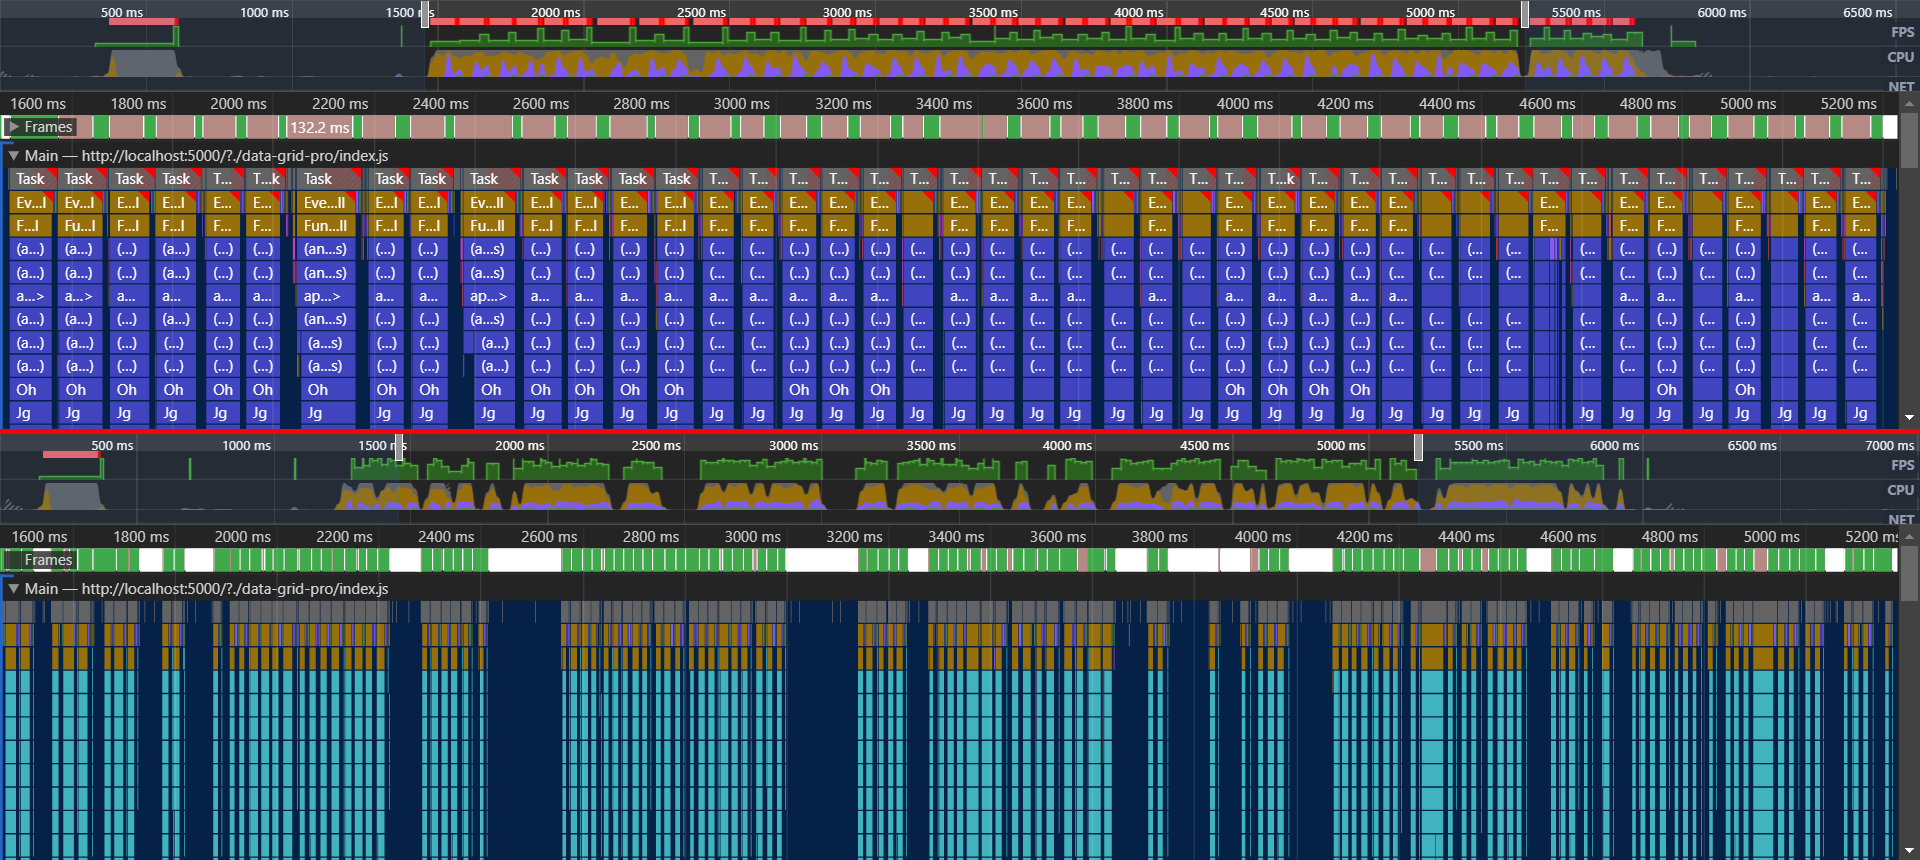The width and height of the screenshot is (1920, 860).
Task: Click the 3000 ms mark on the bottom panel's detail ruler
Action: click(752, 537)
